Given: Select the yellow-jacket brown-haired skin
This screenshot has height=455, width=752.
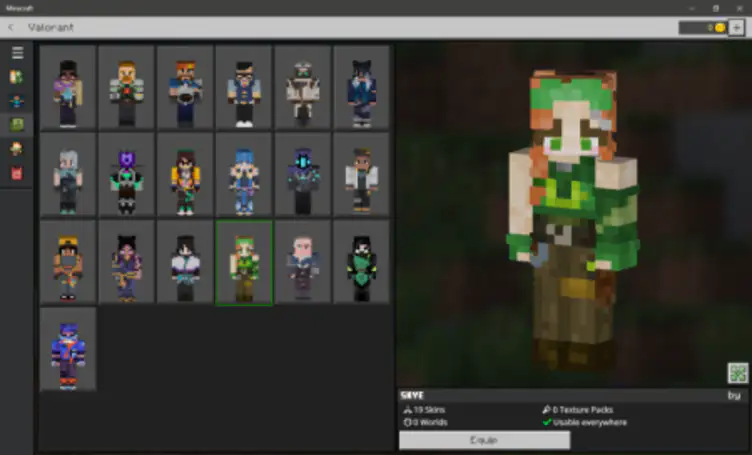Looking at the screenshot, I should 185,175.
